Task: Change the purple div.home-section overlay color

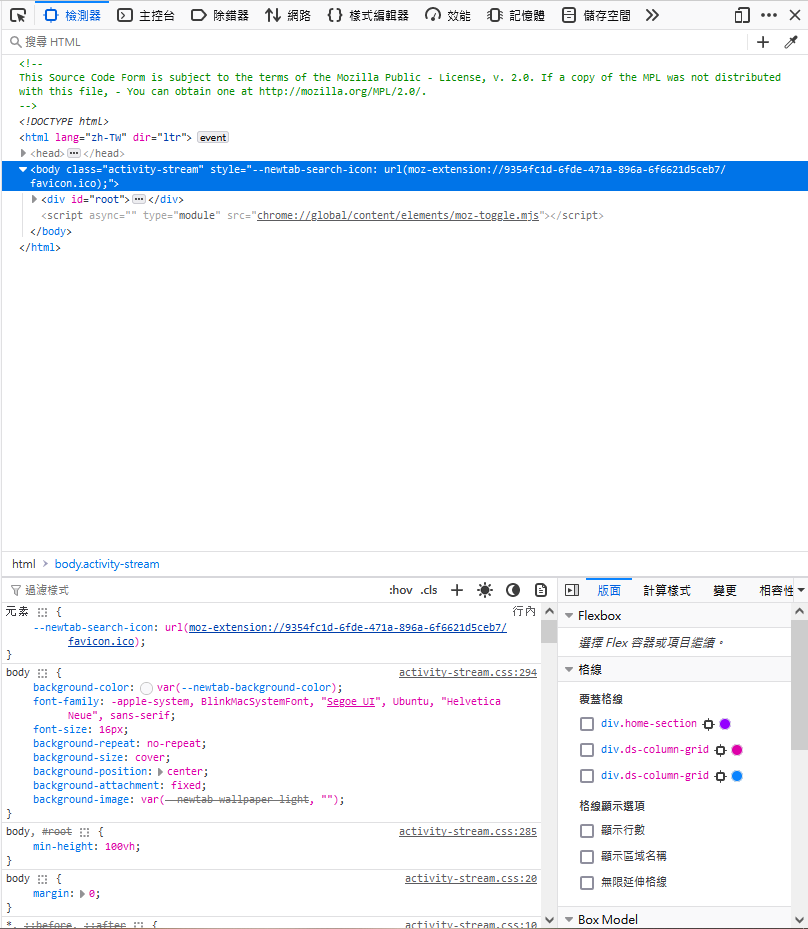Action: pos(725,724)
